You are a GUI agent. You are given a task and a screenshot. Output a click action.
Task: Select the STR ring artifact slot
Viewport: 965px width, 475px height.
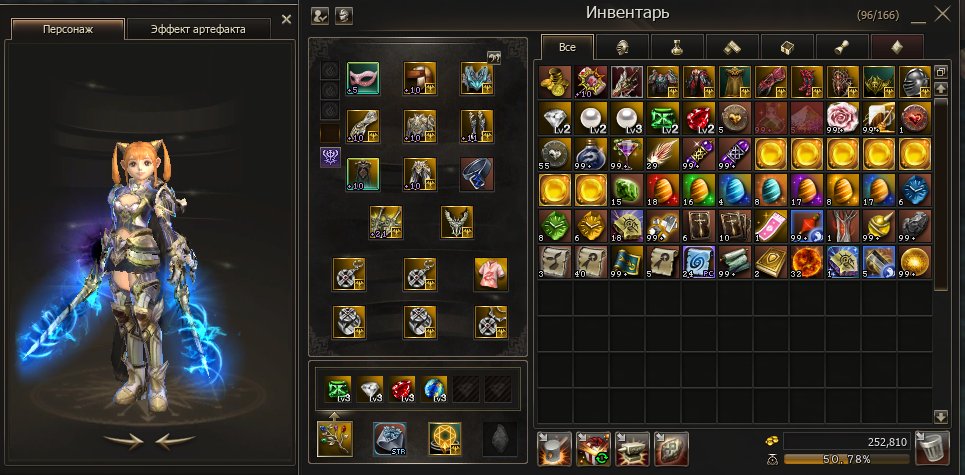pos(390,439)
